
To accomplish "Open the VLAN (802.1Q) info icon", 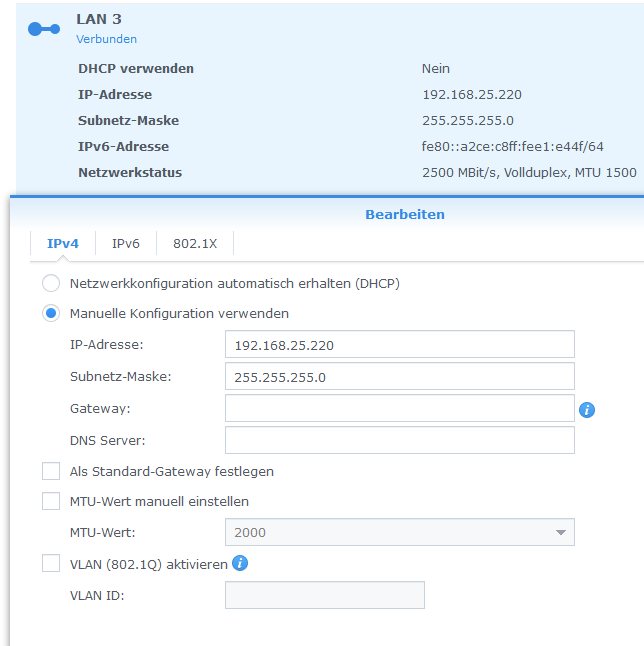I will tap(240, 563).
